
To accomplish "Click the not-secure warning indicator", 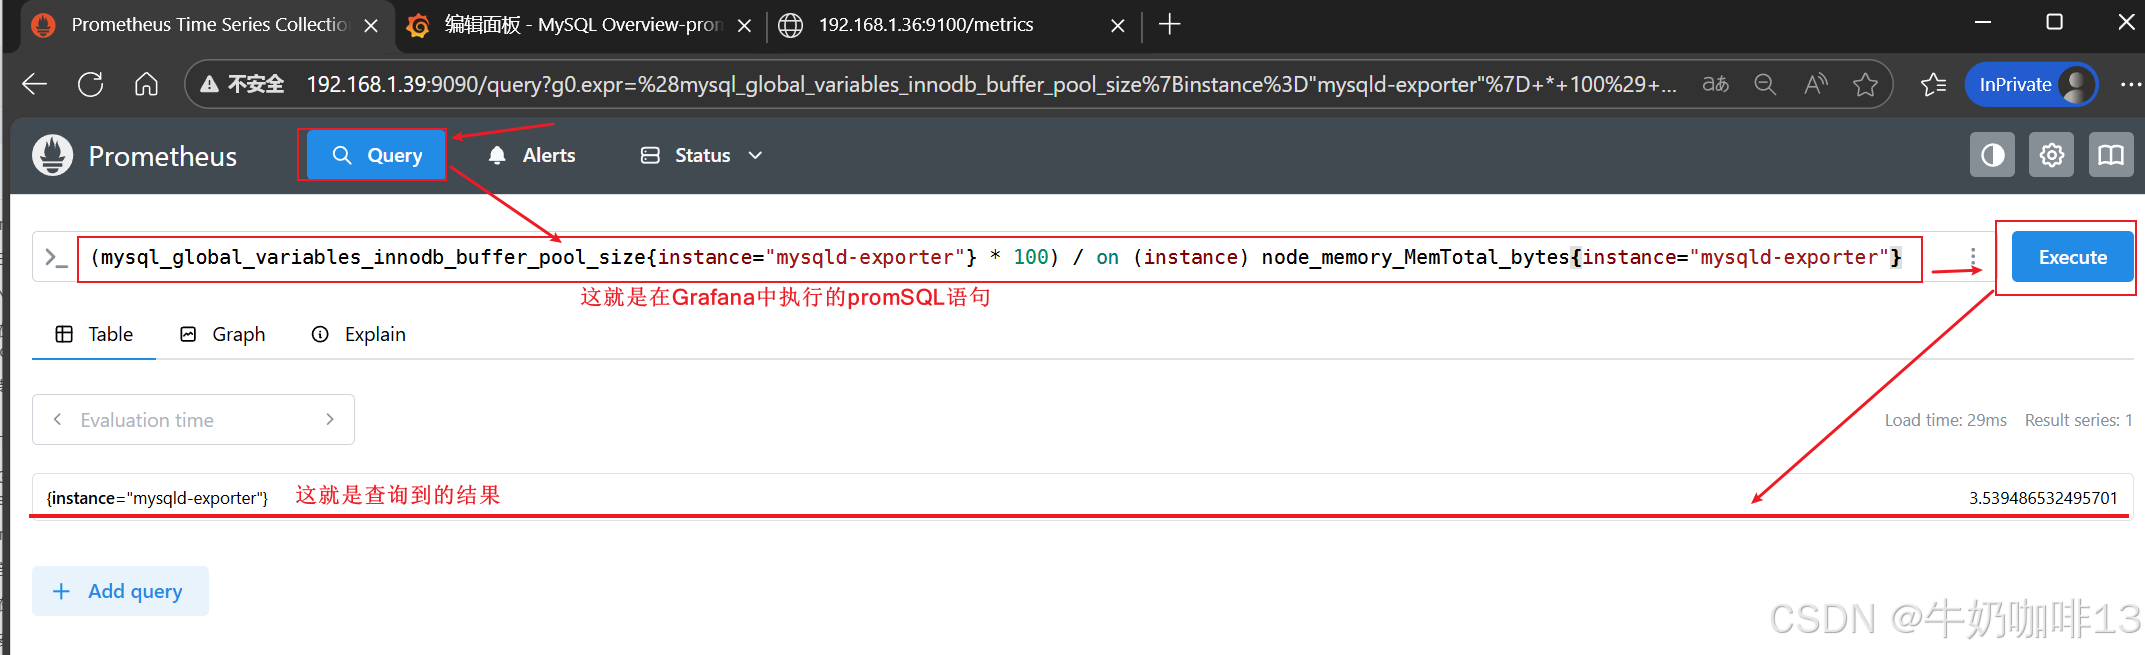I will click(x=243, y=85).
